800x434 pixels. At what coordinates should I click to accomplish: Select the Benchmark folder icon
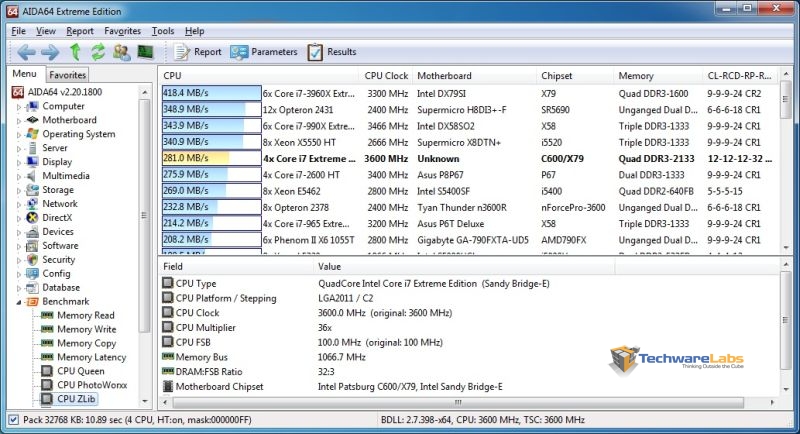point(33,301)
